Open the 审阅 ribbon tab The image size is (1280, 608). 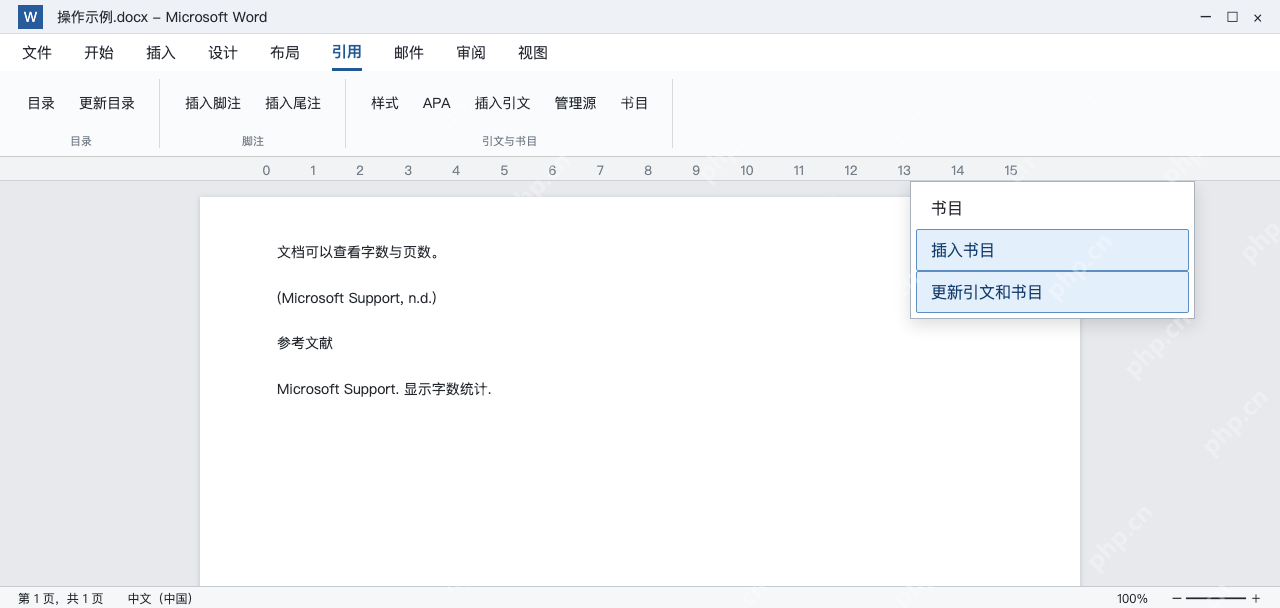coord(471,53)
